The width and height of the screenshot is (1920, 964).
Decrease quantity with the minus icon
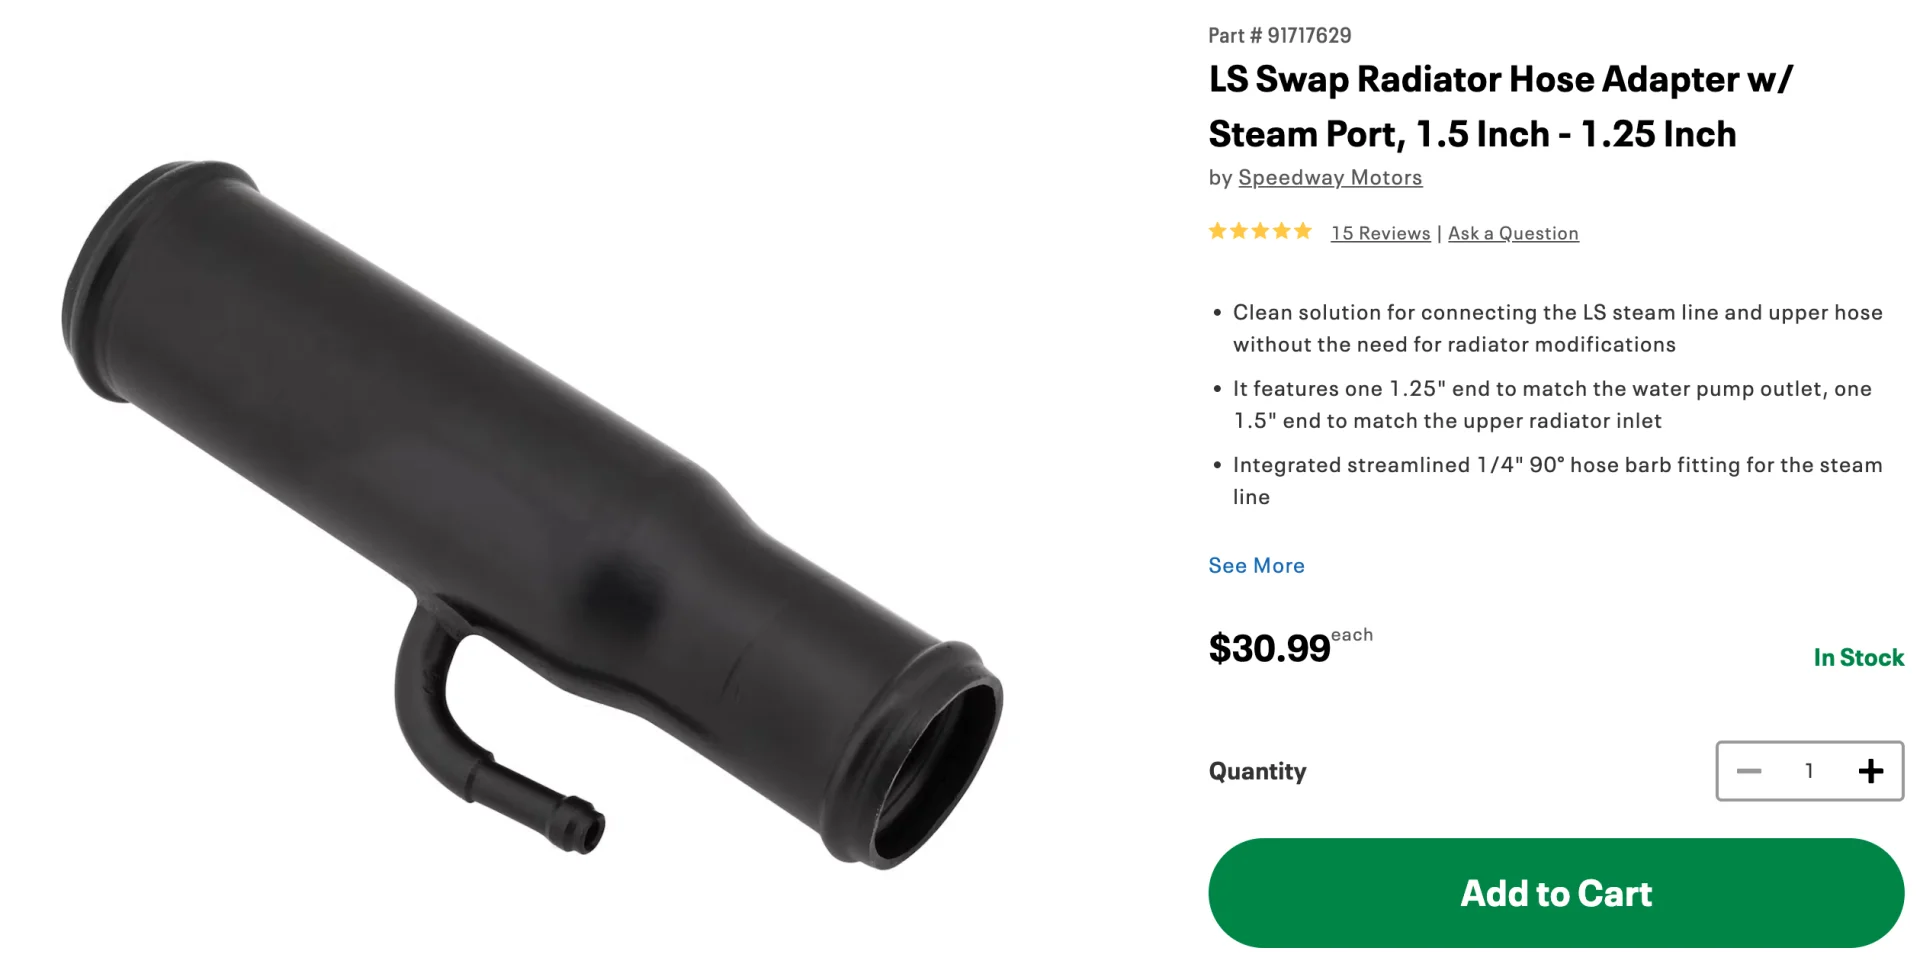(x=1749, y=771)
